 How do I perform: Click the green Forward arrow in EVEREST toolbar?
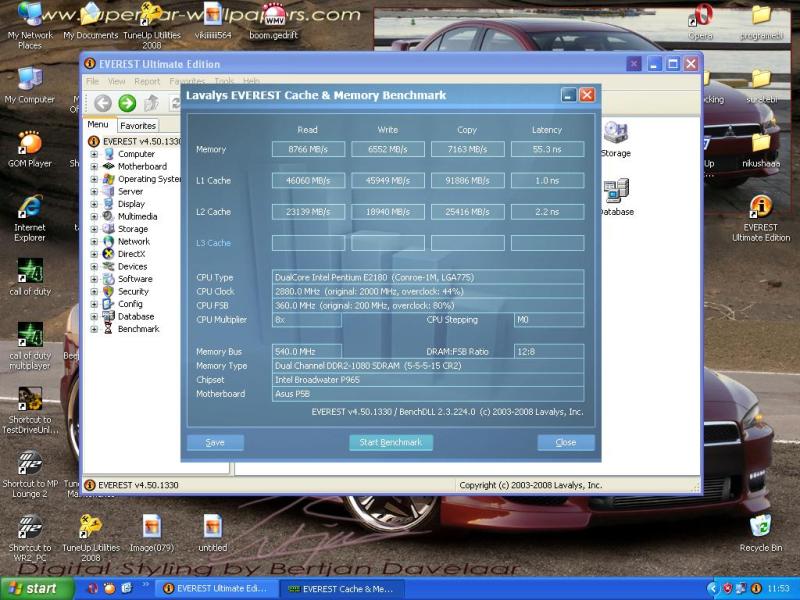point(127,103)
